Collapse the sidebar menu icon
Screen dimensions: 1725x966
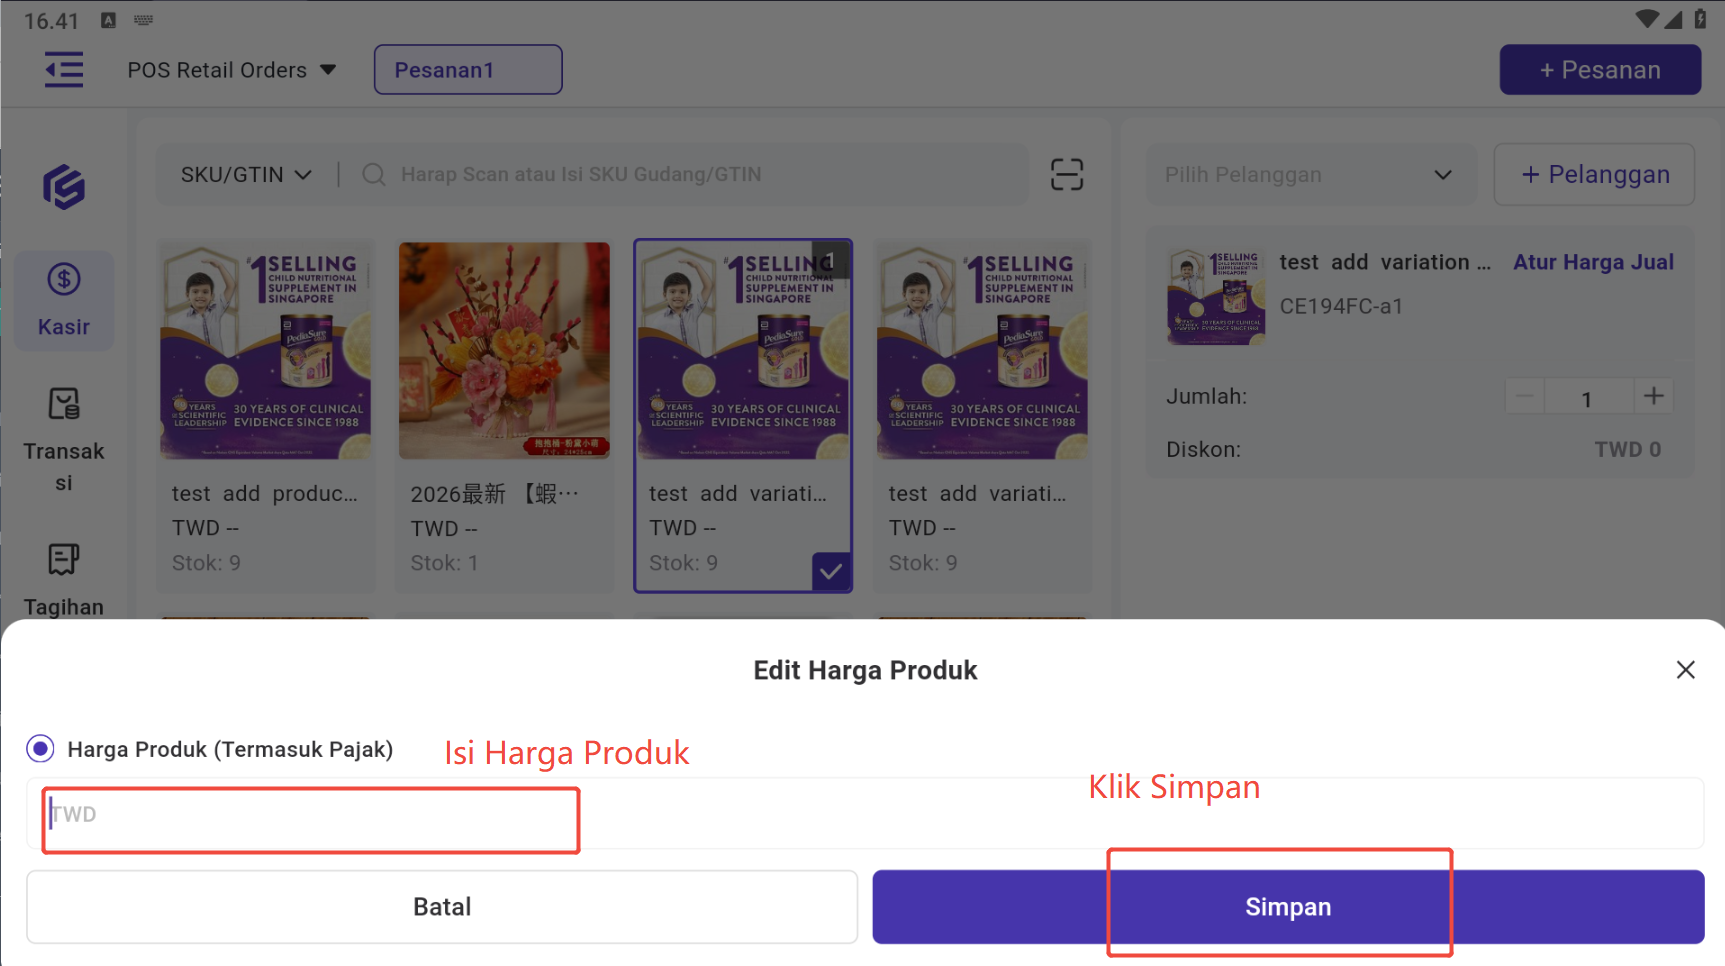point(64,70)
